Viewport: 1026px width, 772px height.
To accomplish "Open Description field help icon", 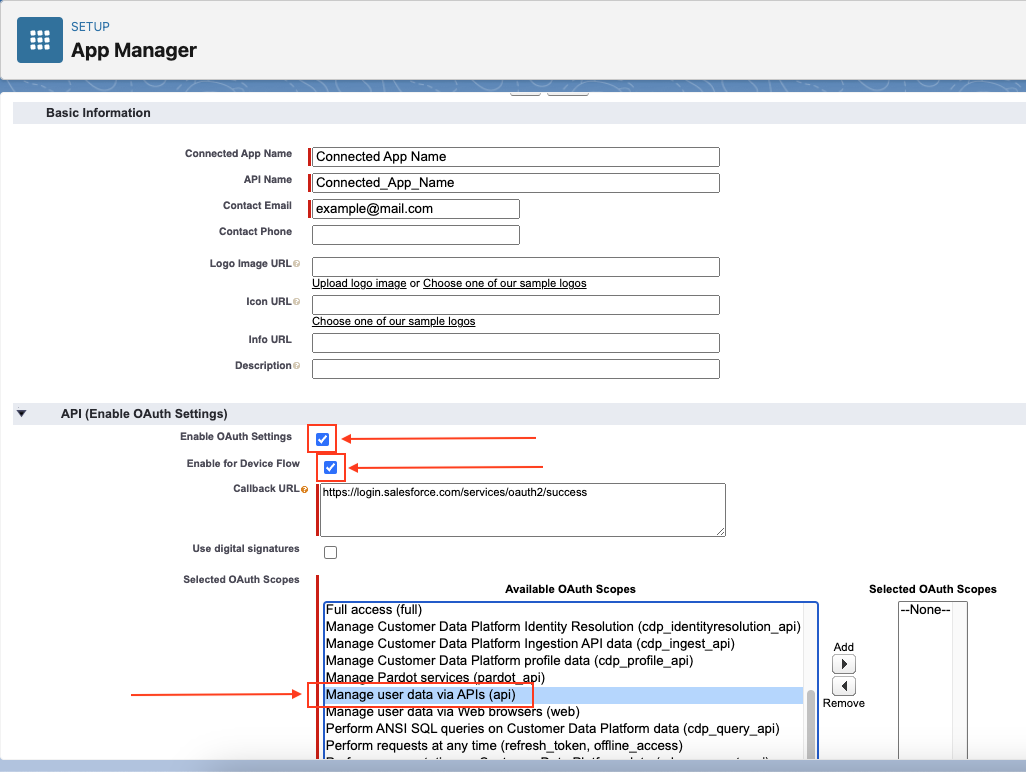I will (296, 366).
